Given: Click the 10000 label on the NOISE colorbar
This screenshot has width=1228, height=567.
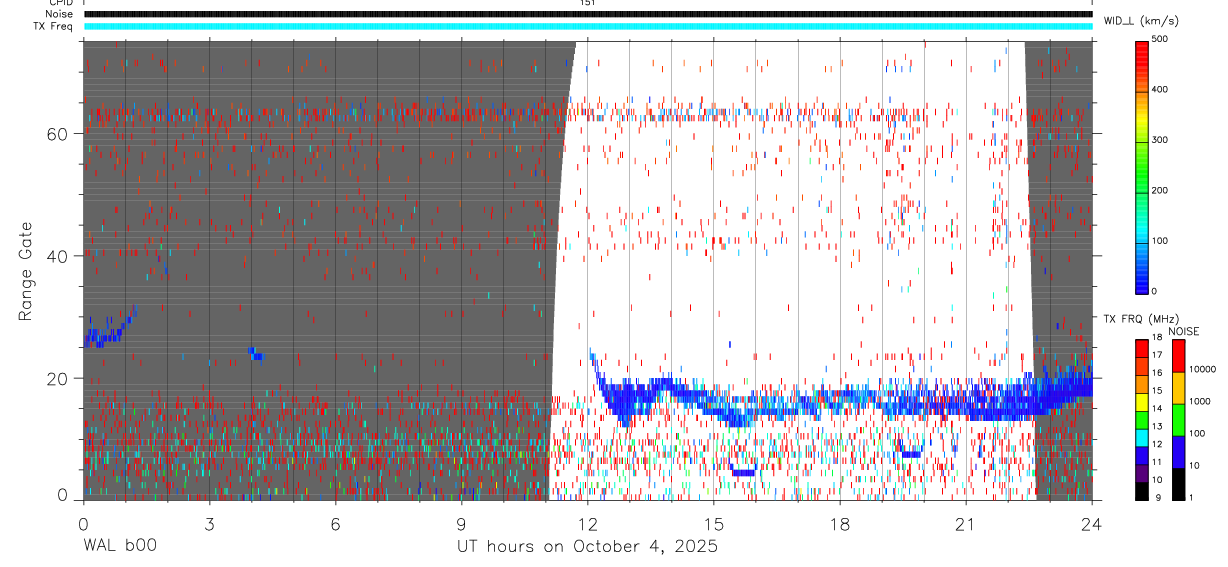Looking at the screenshot, I should tap(1203, 369).
